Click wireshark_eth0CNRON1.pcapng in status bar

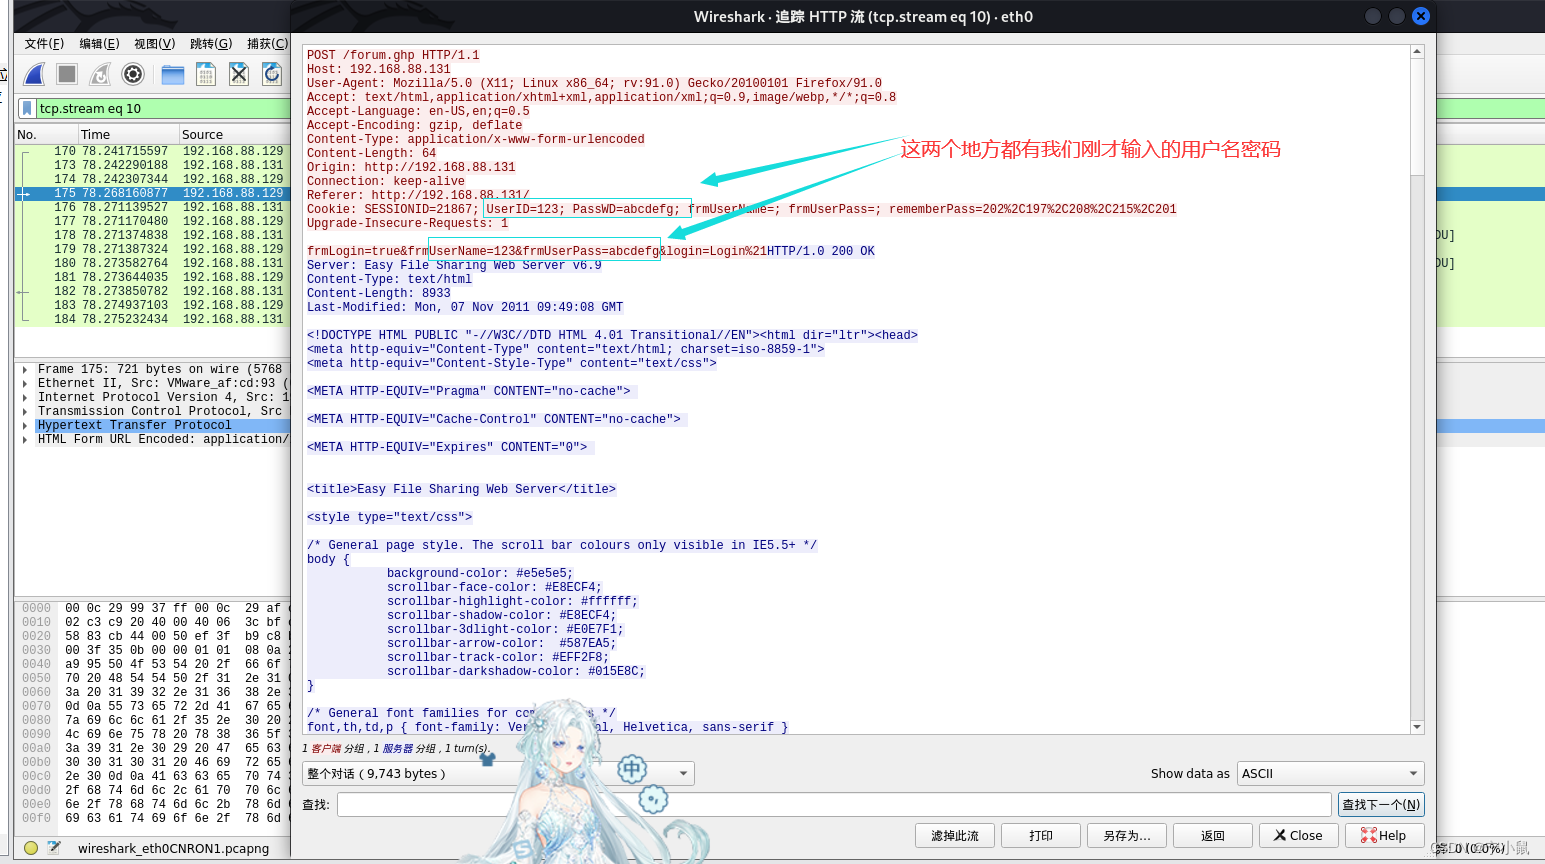[173, 848]
